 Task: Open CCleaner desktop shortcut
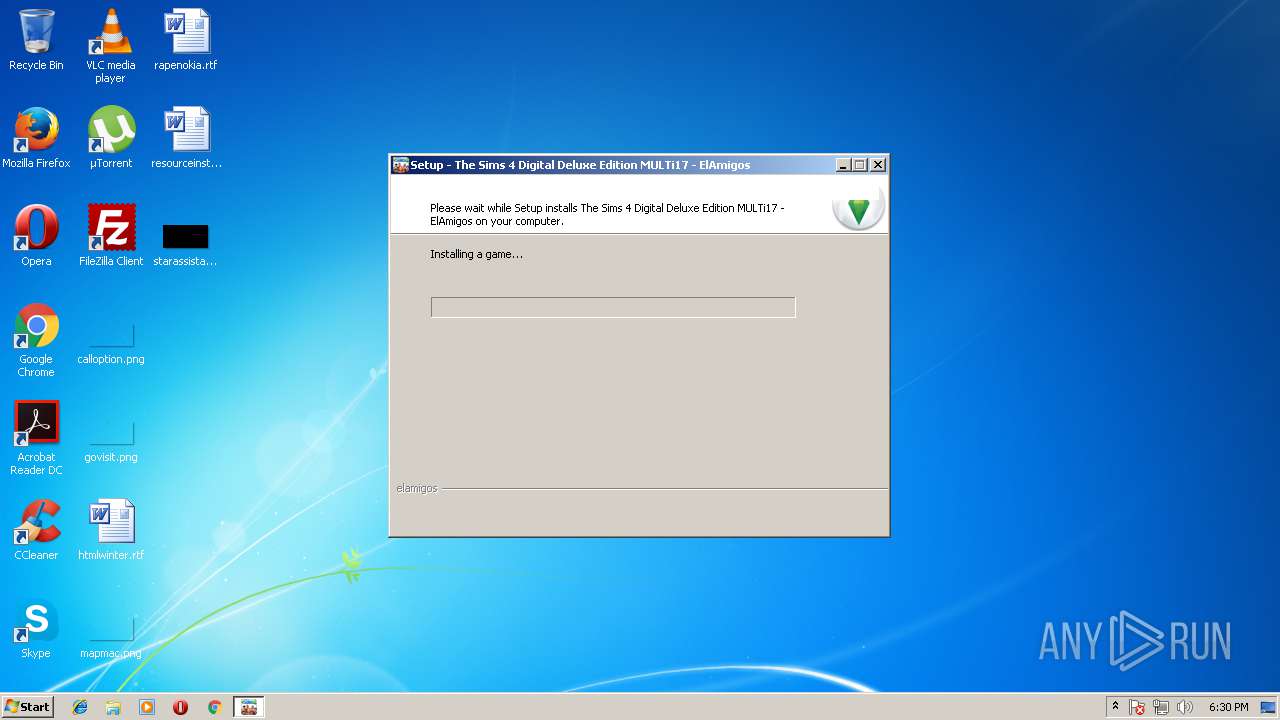[36, 530]
